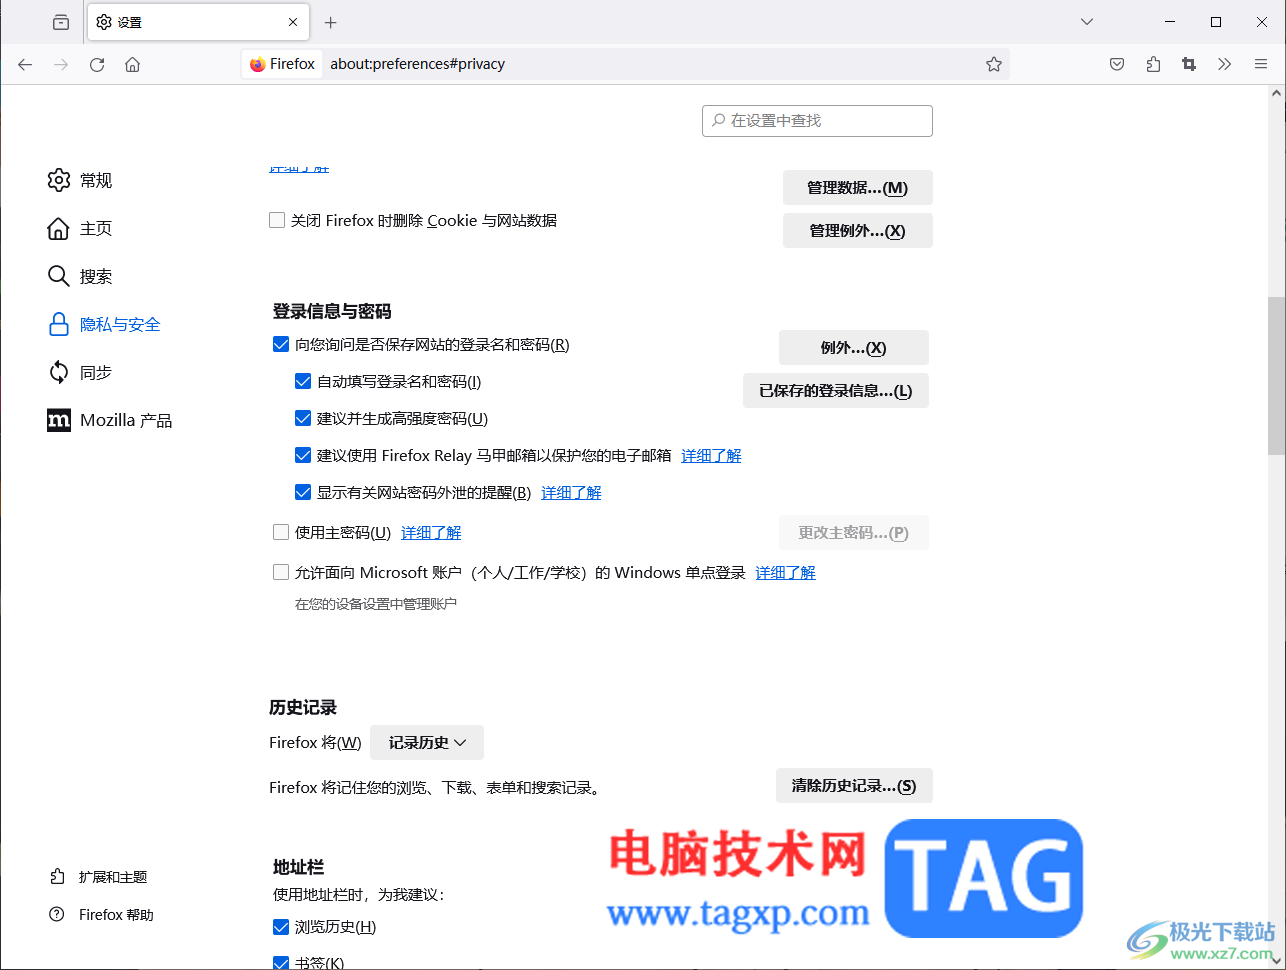Click the screenshot crop toolbar icon
This screenshot has width=1286, height=970.
(x=1189, y=64)
